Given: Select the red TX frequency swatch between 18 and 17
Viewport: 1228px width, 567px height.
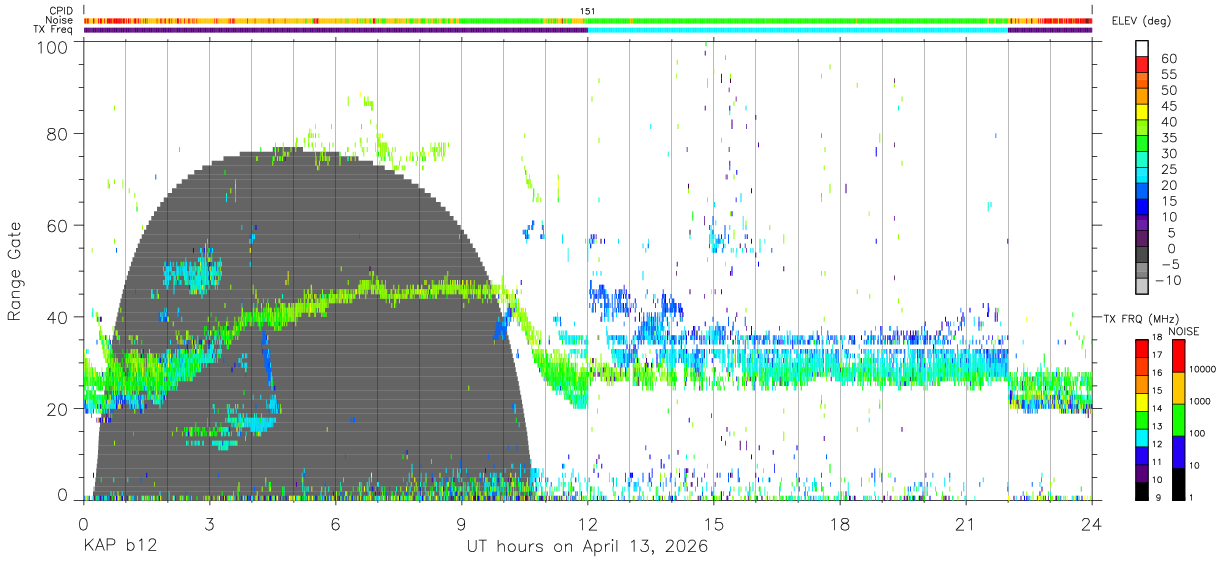Looking at the screenshot, I should tap(1142, 346).
